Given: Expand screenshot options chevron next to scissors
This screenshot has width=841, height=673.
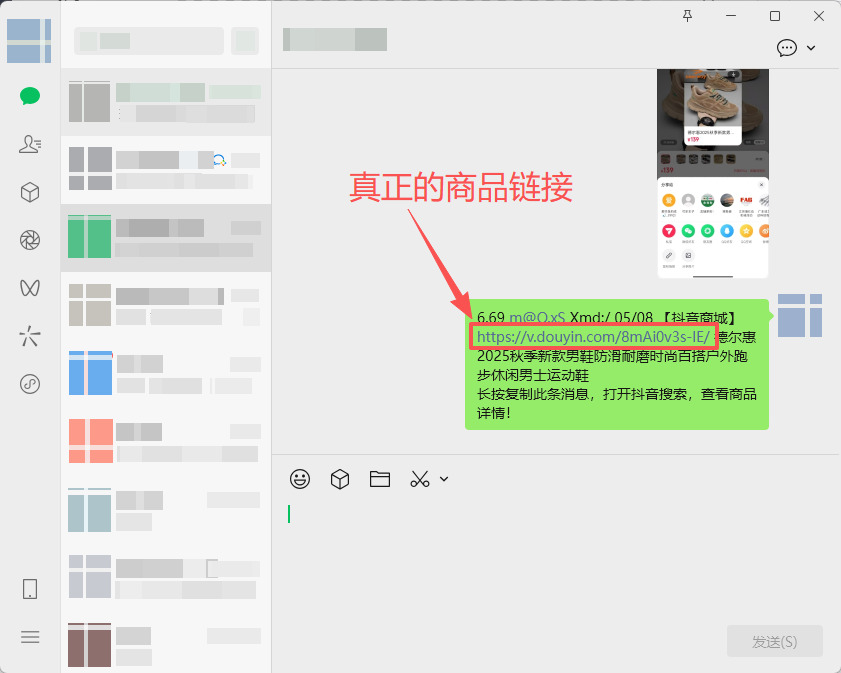Looking at the screenshot, I should coord(444,478).
